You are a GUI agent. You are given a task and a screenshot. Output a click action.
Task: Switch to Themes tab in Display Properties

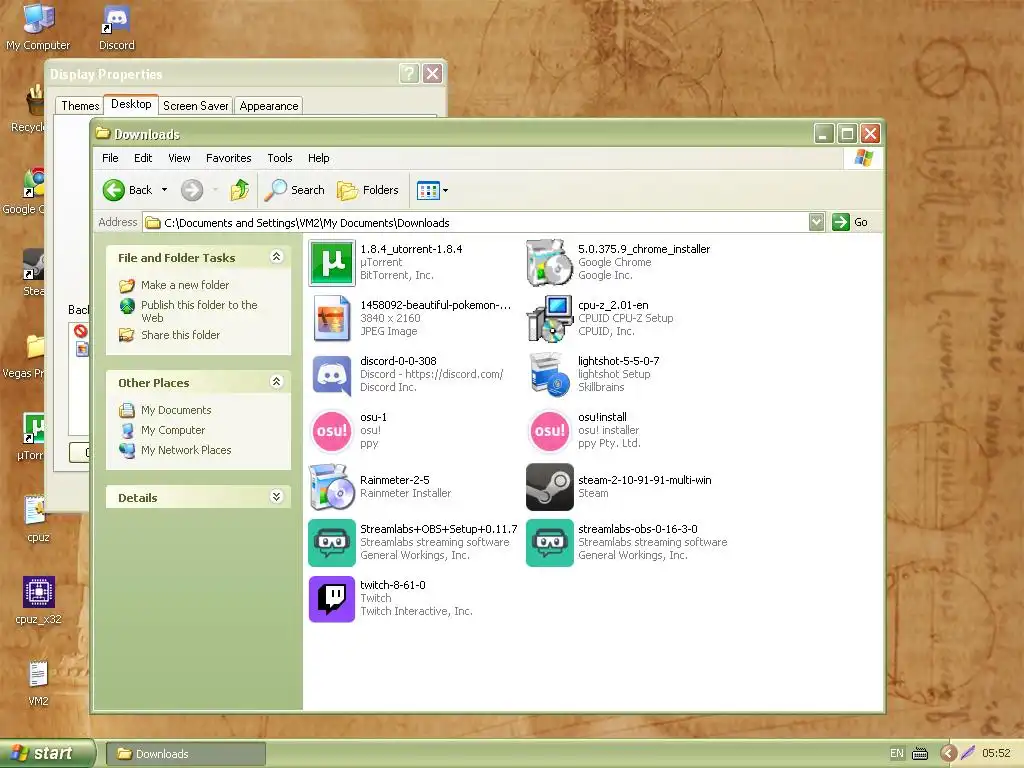(x=80, y=106)
